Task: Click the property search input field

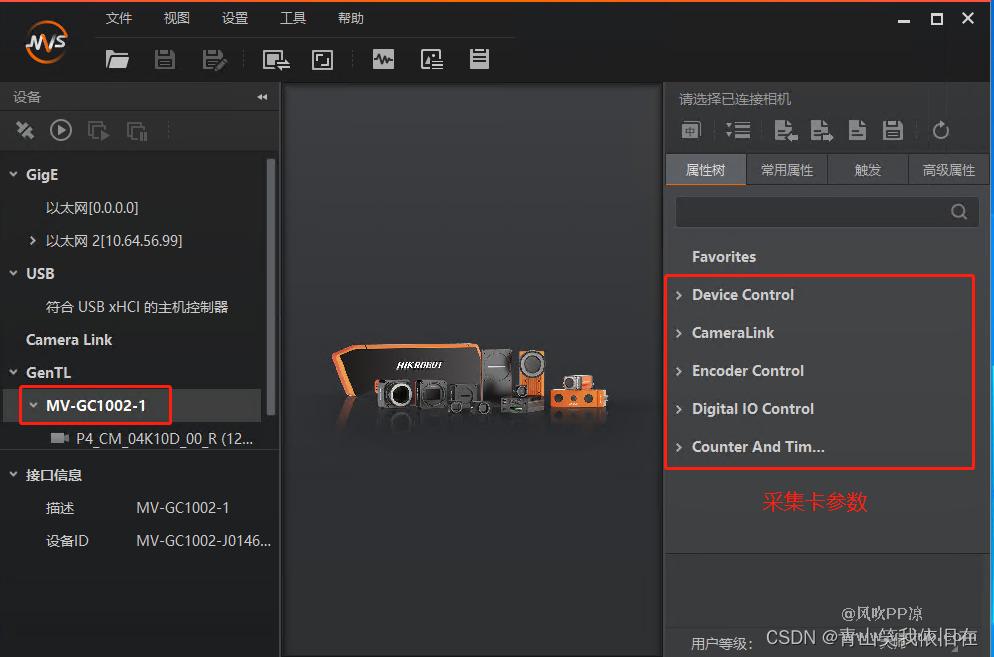Action: click(810, 212)
